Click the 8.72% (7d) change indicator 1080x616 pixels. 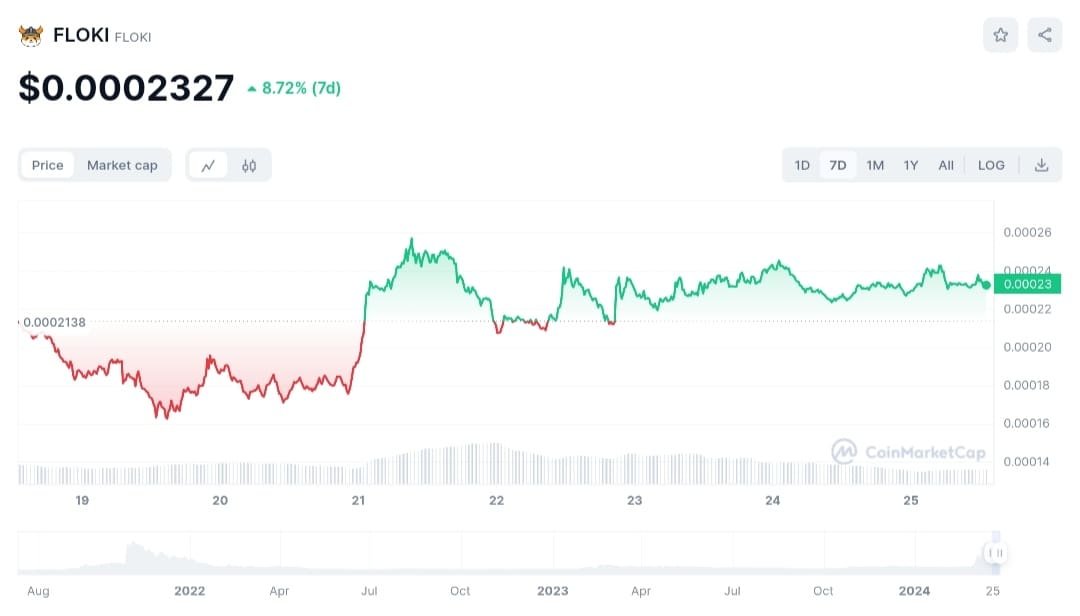pyautogui.click(x=293, y=88)
